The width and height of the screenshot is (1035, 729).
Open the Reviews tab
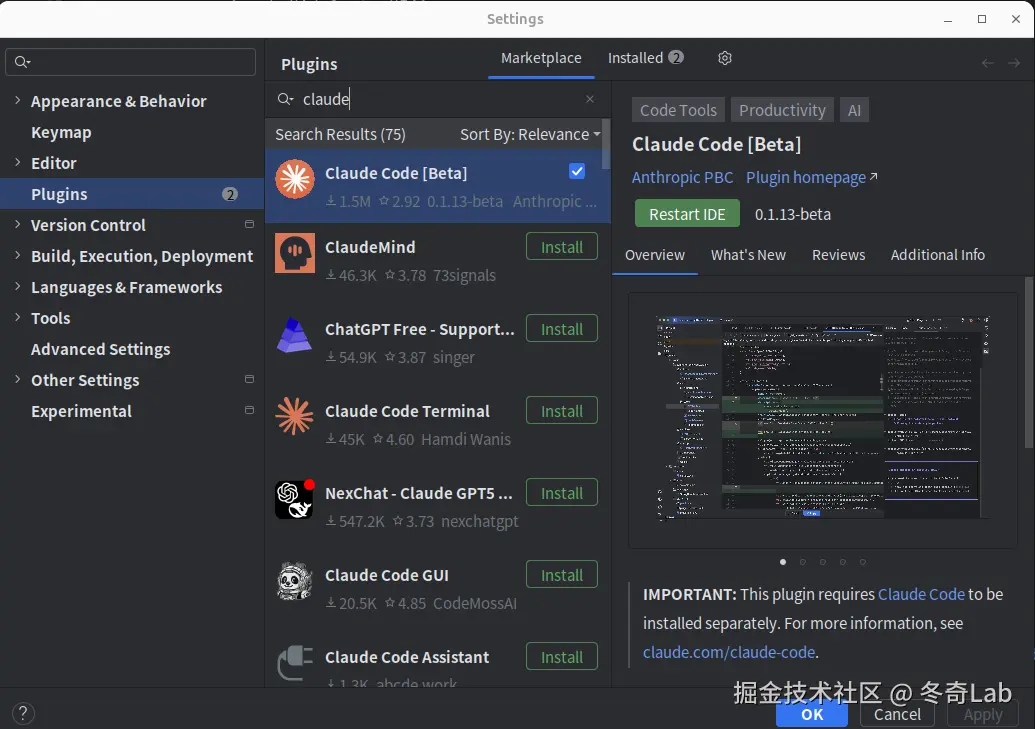click(x=838, y=255)
